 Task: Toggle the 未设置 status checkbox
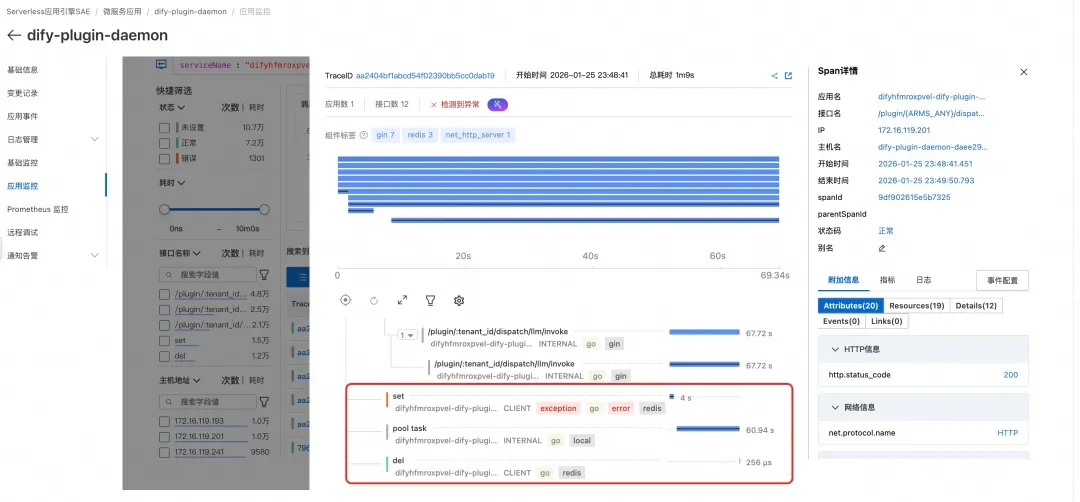click(x=164, y=127)
